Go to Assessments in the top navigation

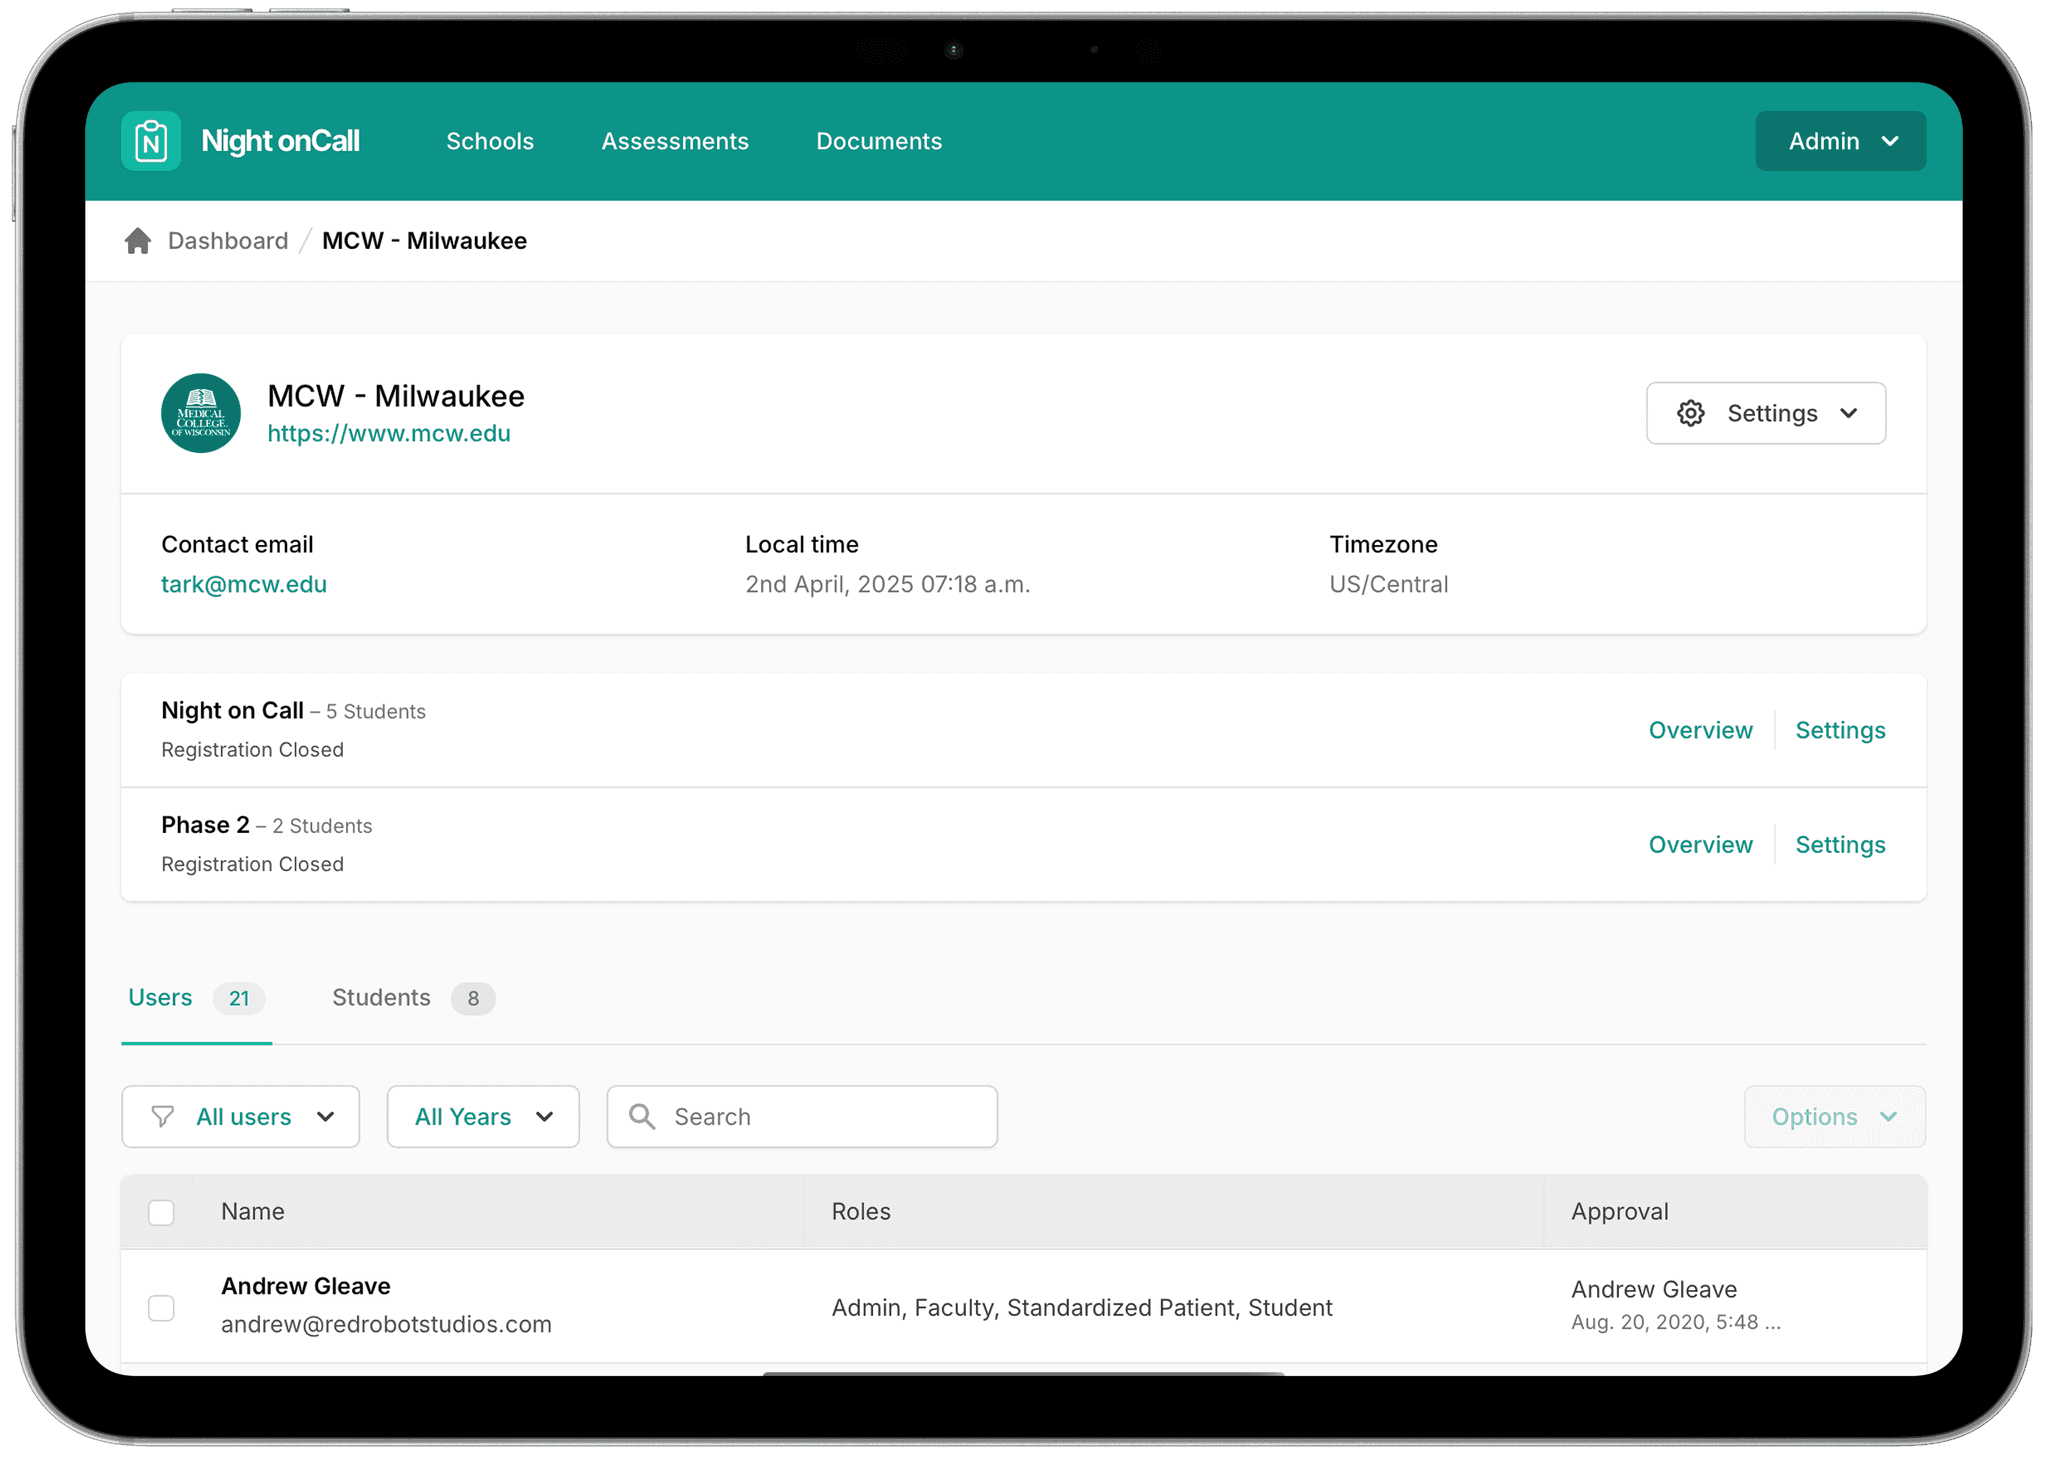(x=675, y=141)
